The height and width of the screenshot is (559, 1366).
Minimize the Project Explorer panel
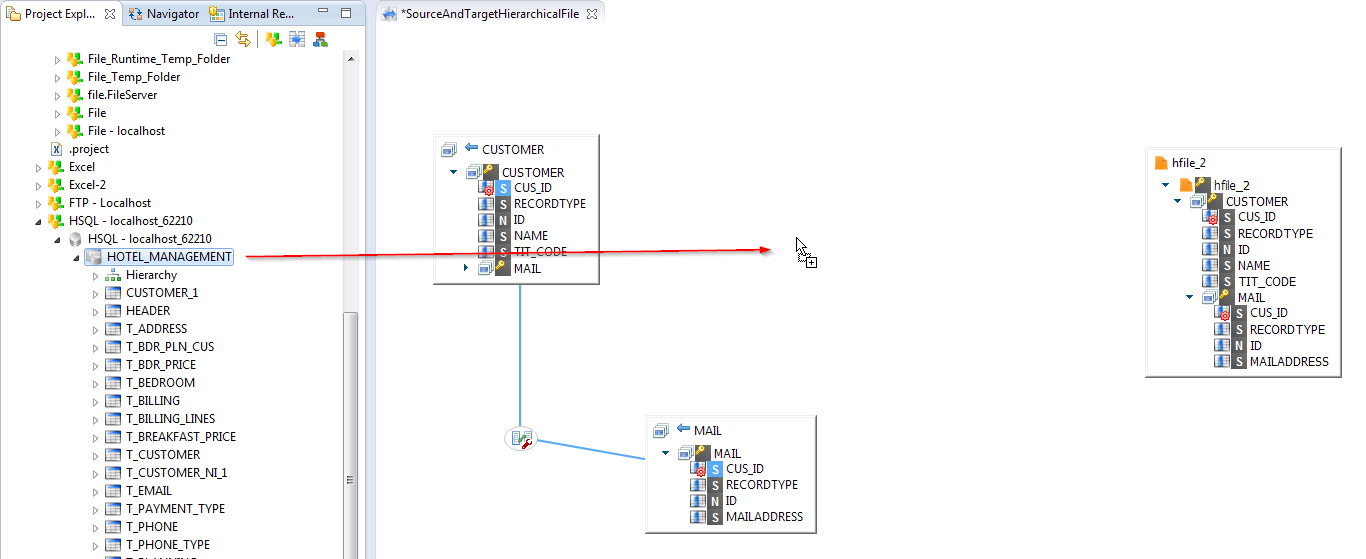click(x=325, y=14)
